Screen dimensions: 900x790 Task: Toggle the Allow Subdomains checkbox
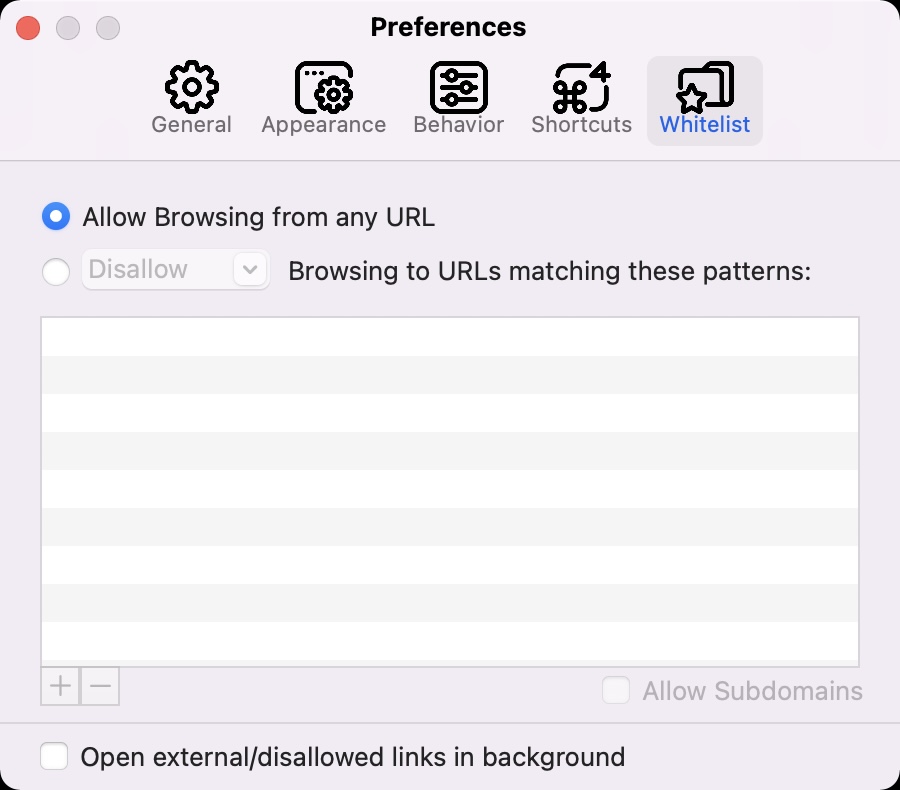coord(616,691)
